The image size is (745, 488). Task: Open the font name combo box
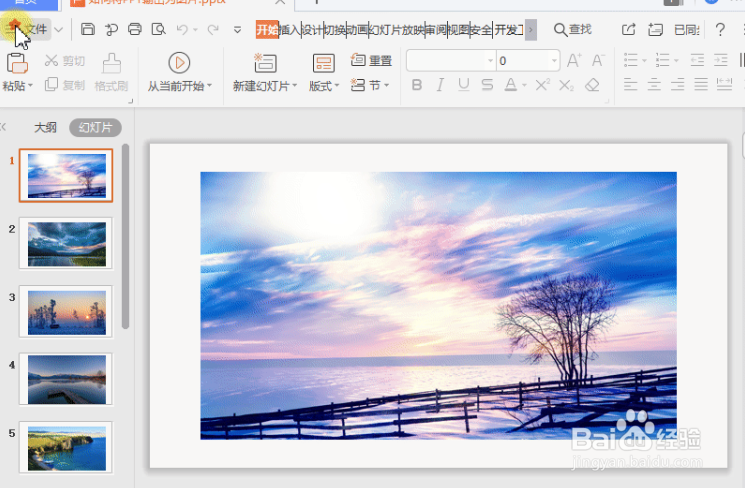(451, 60)
